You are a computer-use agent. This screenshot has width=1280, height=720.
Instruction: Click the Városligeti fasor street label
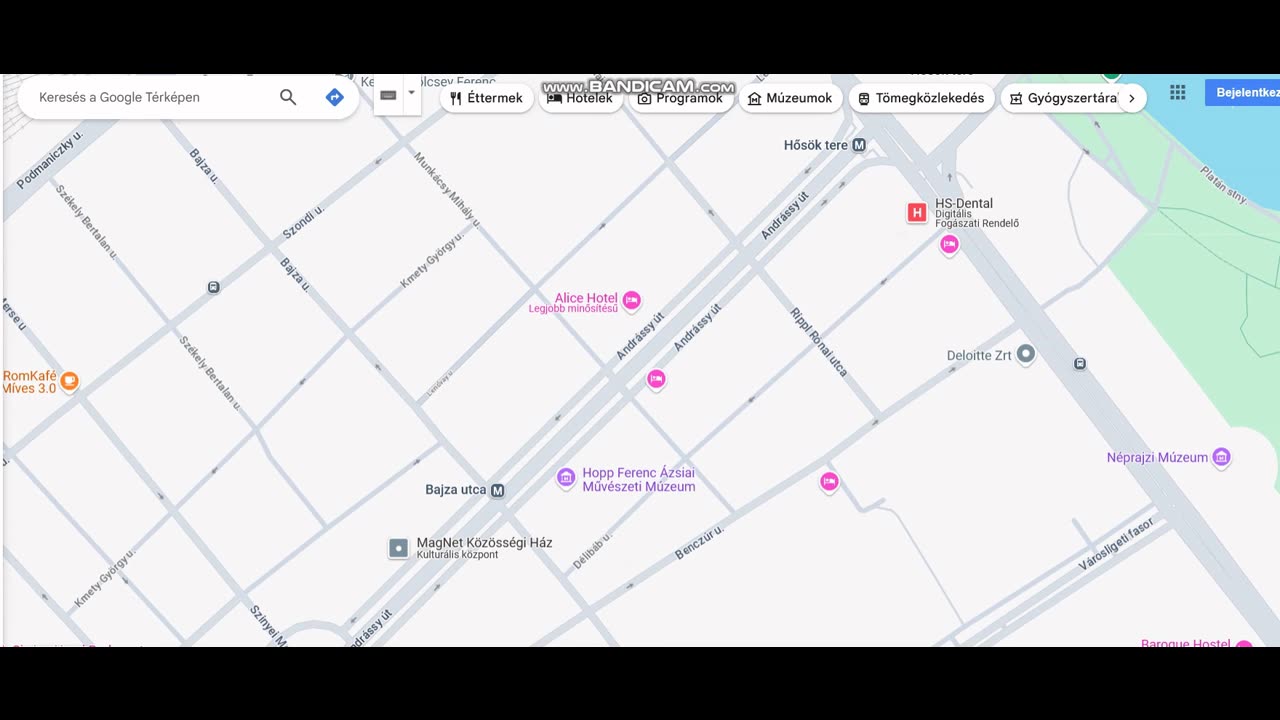click(1116, 544)
